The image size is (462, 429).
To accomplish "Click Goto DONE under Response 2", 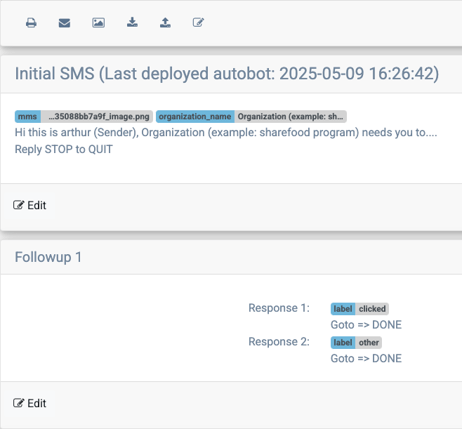I will [x=366, y=358].
